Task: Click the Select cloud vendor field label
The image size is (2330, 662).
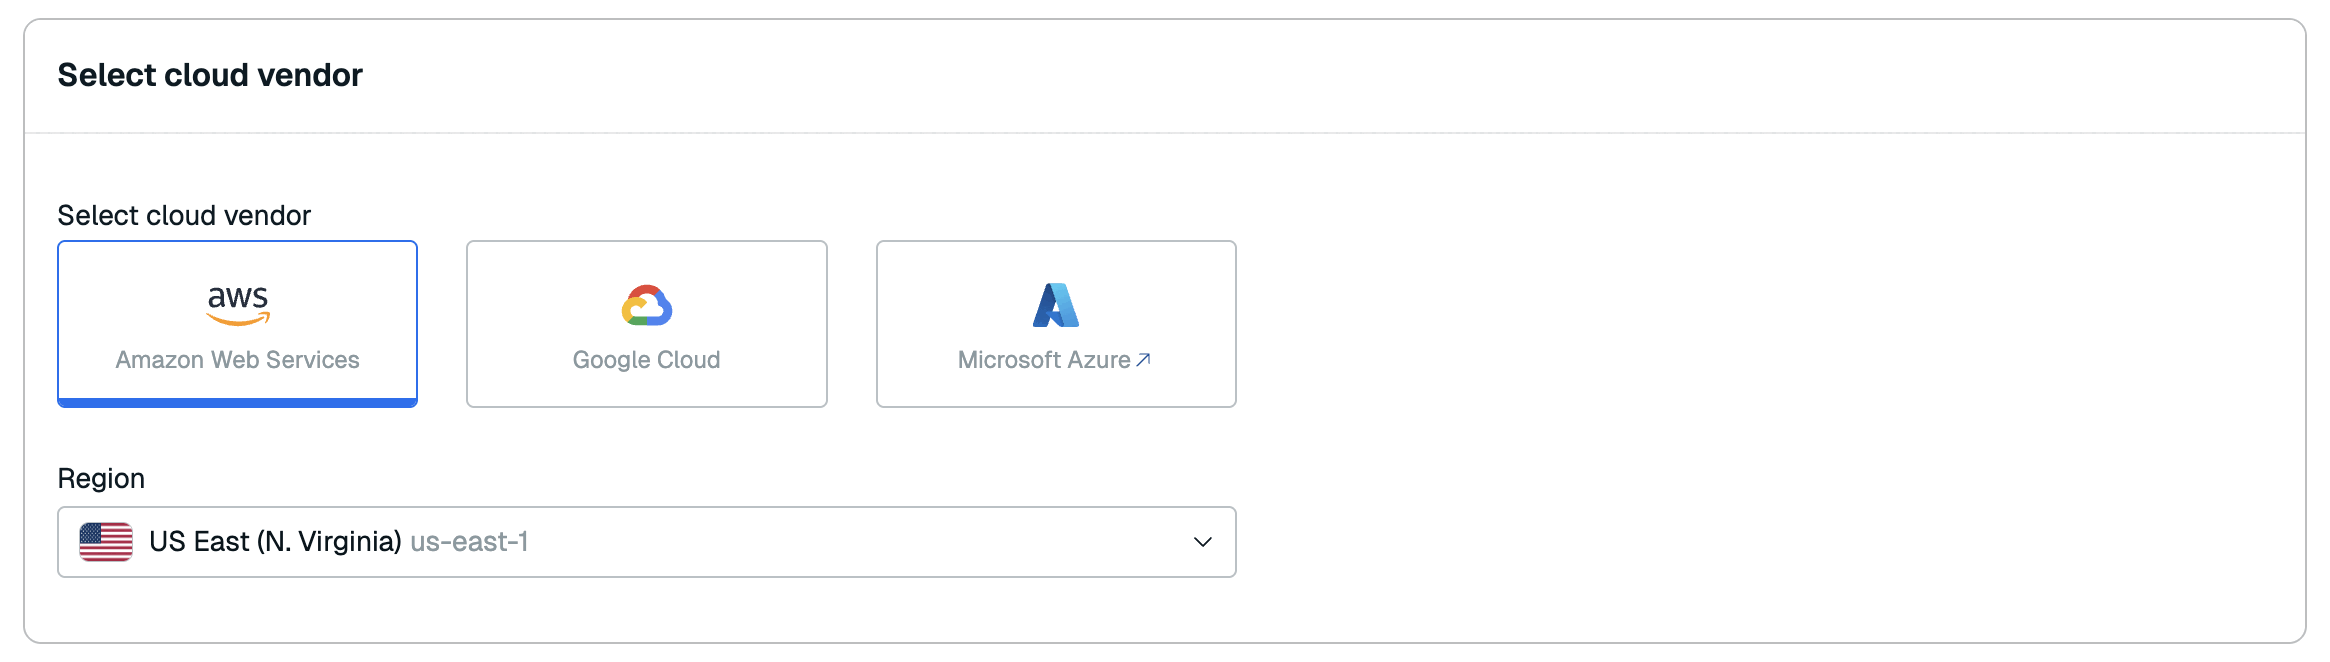Action: pos(184,215)
